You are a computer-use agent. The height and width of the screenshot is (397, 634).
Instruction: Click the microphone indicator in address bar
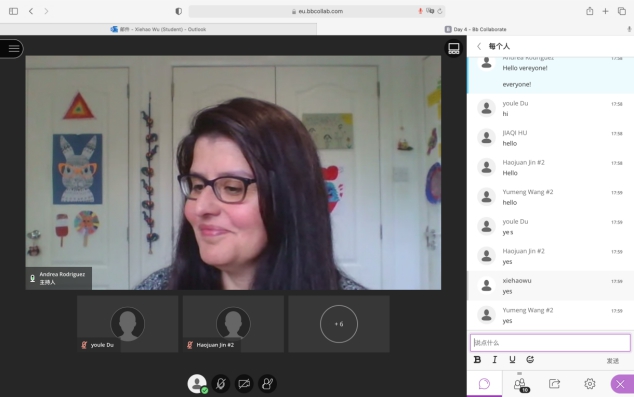(x=421, y=11)
